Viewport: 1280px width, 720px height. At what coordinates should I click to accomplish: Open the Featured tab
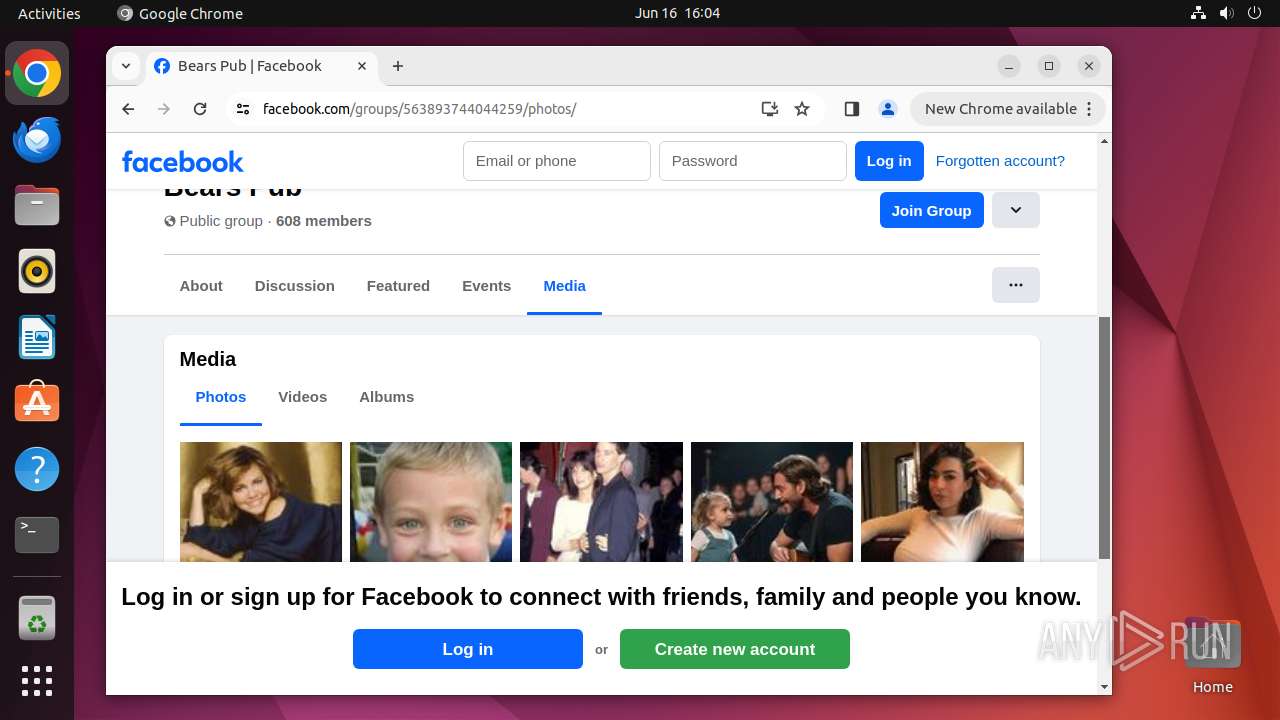(x=398, y=286)
